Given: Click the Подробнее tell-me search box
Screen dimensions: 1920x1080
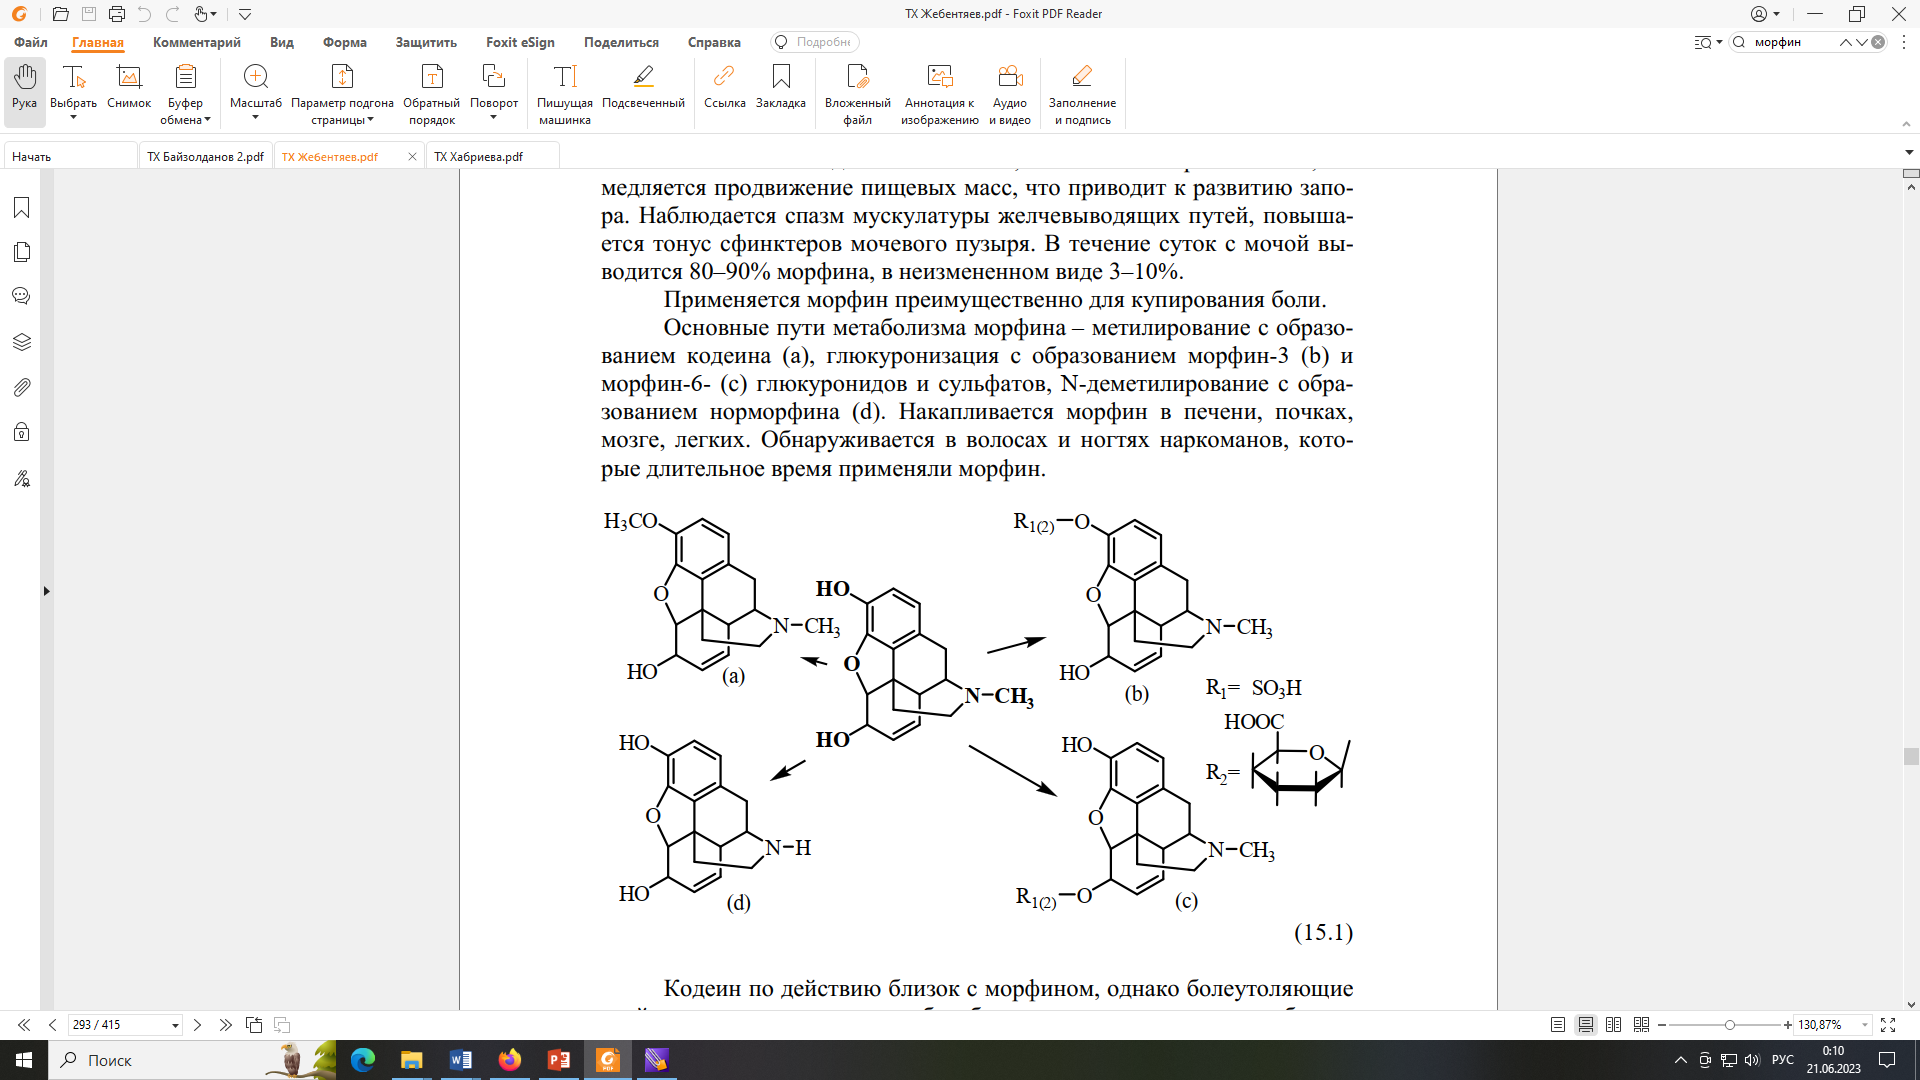Looking at the screenshot, I should coord(815,42).
